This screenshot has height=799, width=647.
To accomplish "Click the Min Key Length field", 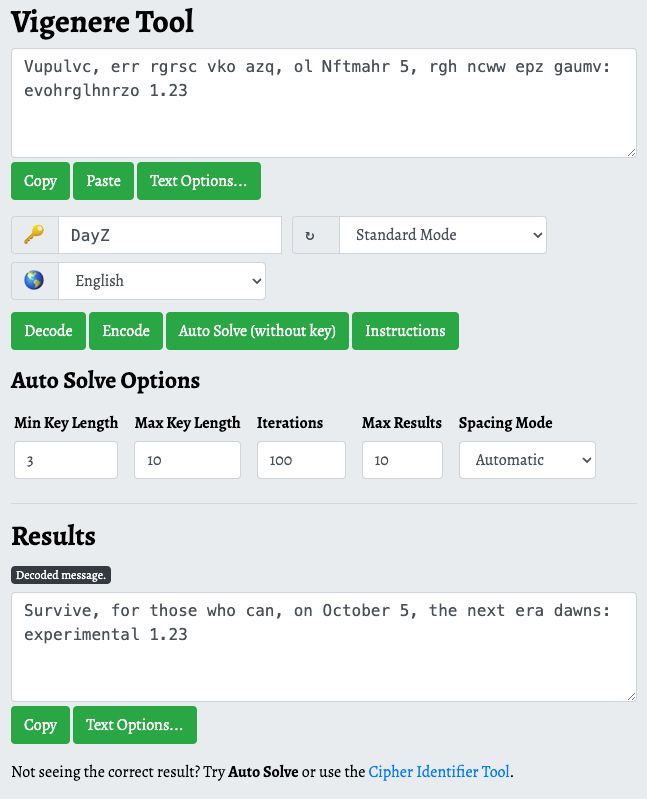I will coord(65,460).
